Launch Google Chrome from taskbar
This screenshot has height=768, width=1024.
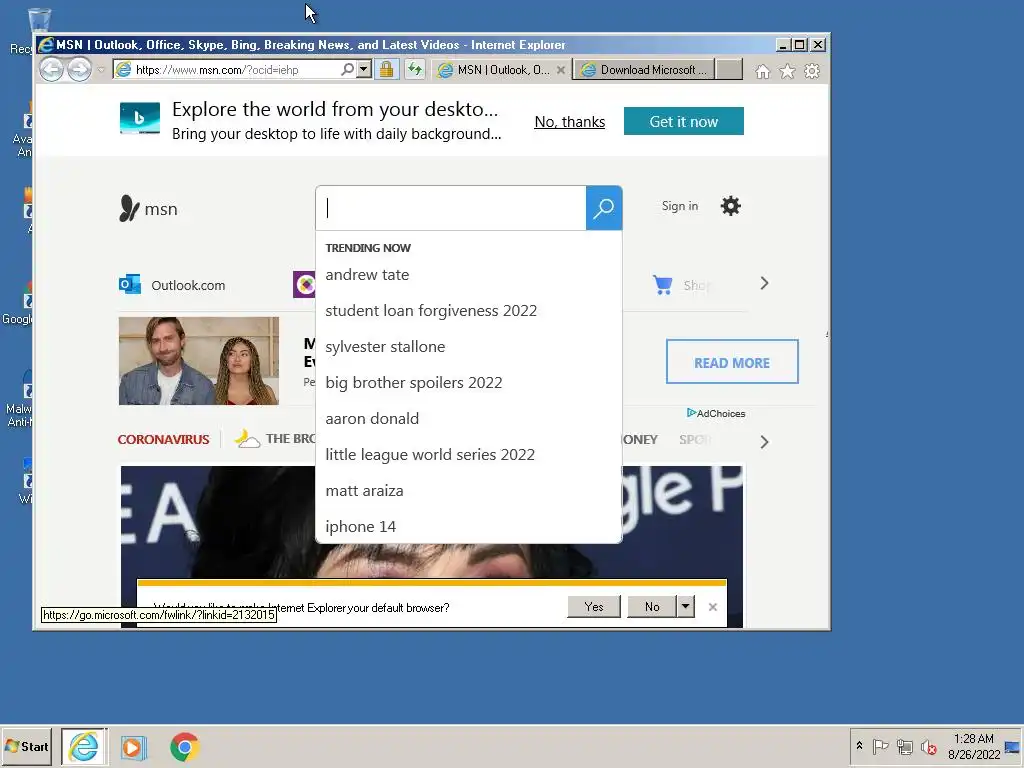click(184, 747)
